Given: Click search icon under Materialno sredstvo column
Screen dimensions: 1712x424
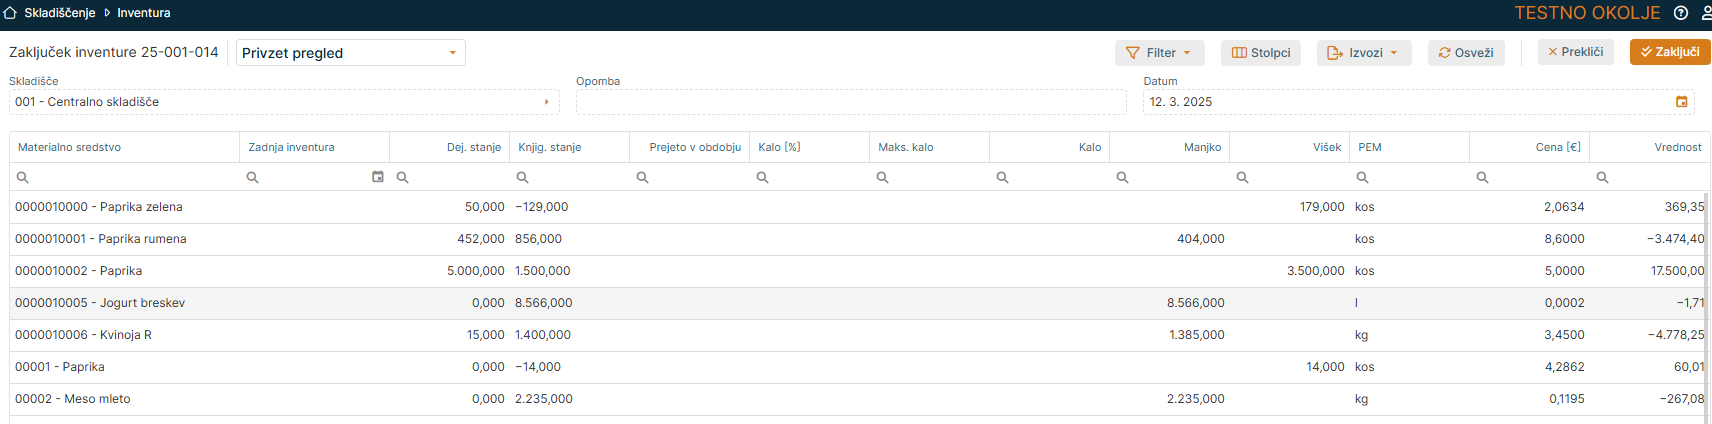Looking at the screenshot, I should pos(23,177).
